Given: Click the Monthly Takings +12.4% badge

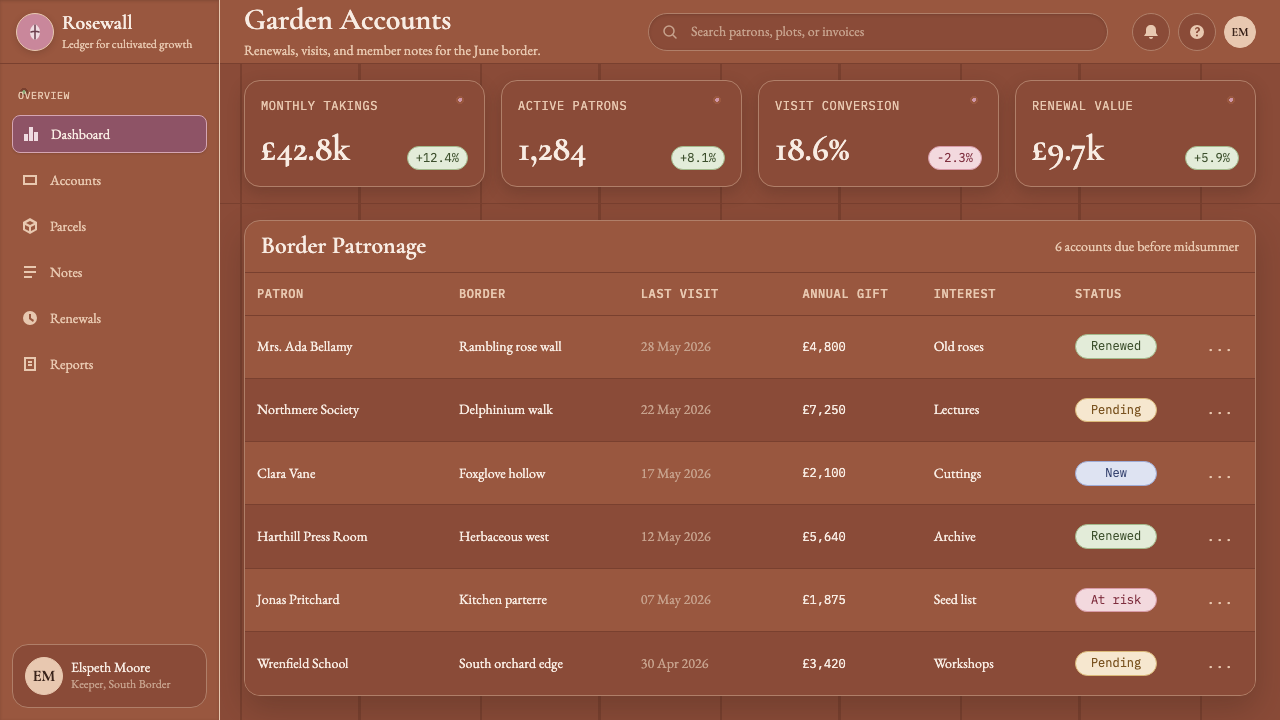Looking at the screenshot, I should click(x=437, y=158).
